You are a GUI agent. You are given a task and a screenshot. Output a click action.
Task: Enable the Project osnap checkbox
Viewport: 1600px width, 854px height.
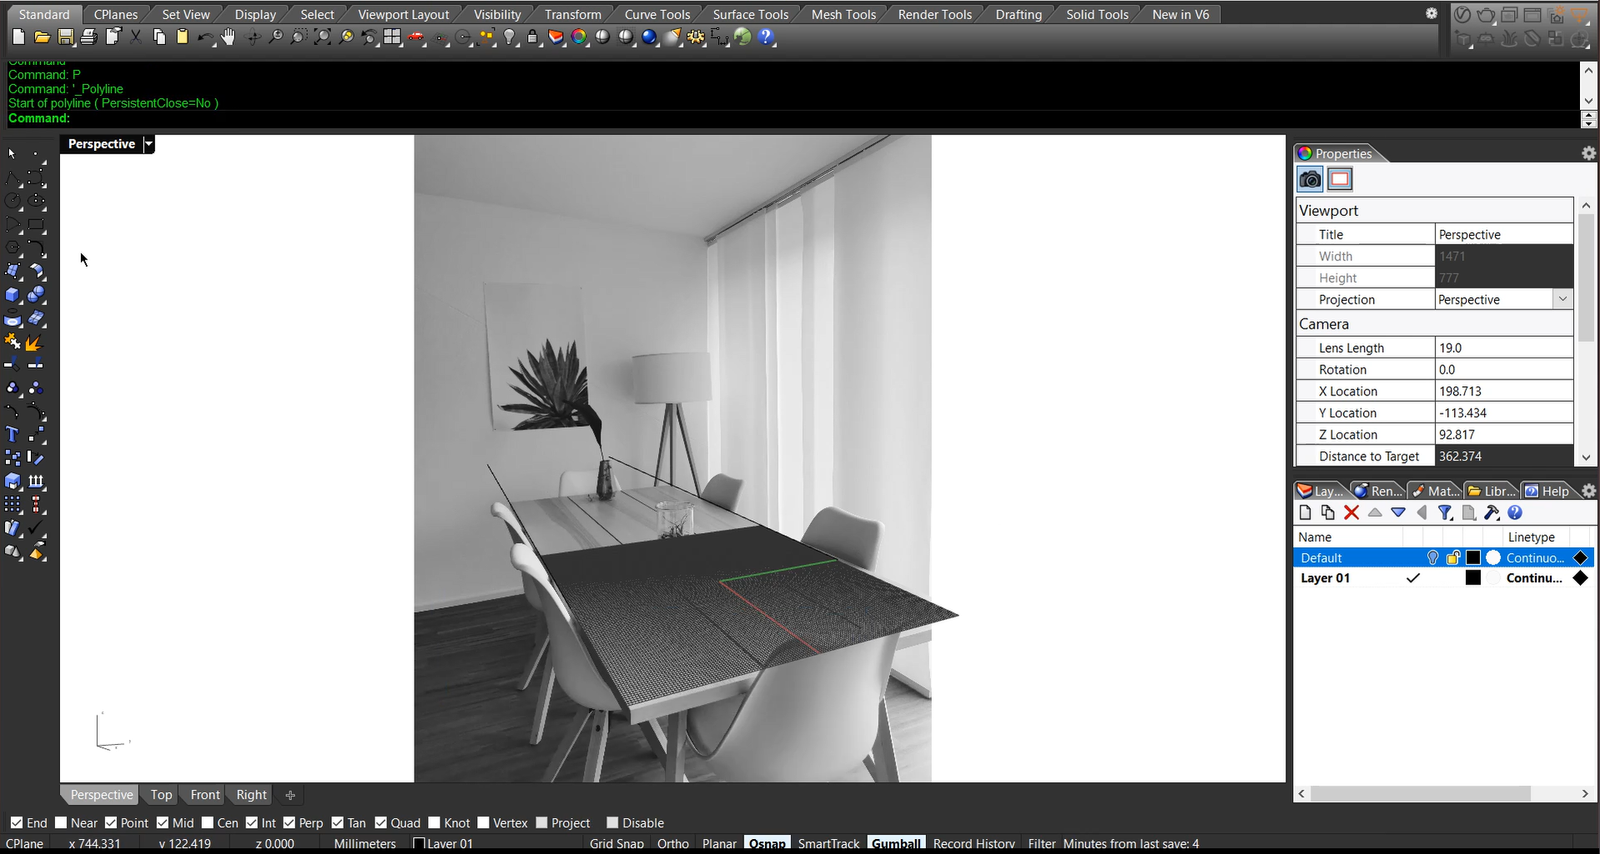click(x=542, y=823)
